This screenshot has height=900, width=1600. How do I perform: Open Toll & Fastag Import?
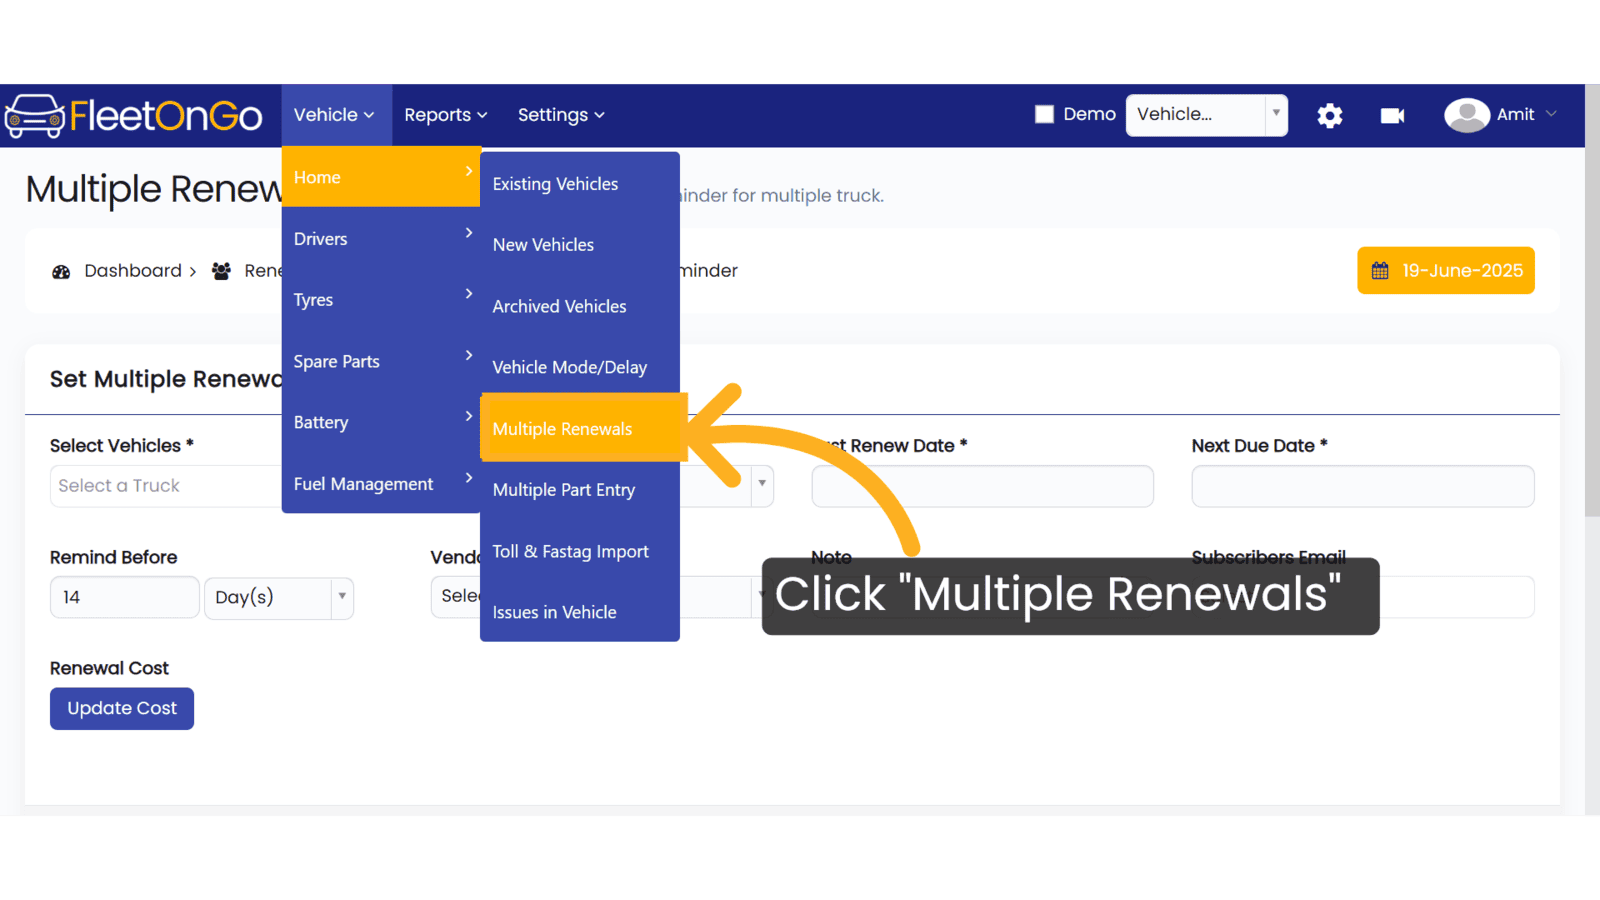point(580,551)
